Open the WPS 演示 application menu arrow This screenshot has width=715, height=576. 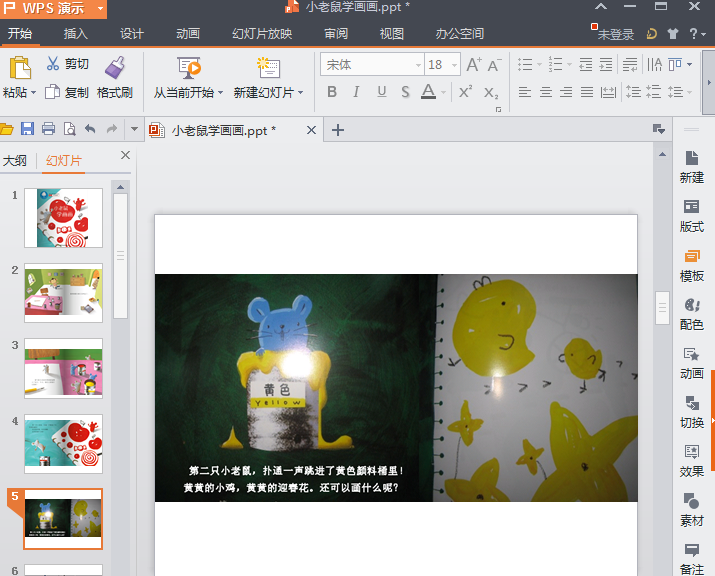click(100, 8)
